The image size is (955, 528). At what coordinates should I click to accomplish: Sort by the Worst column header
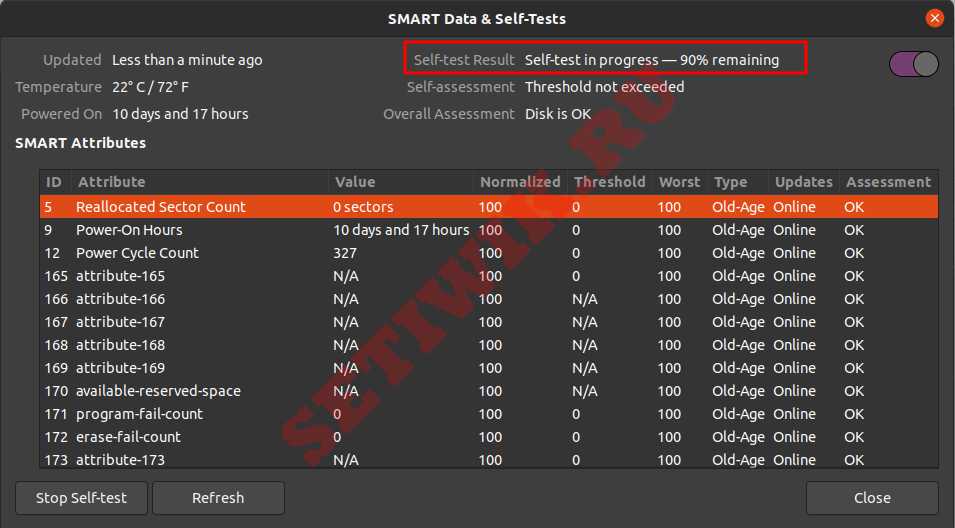click(x=679, y=182)
